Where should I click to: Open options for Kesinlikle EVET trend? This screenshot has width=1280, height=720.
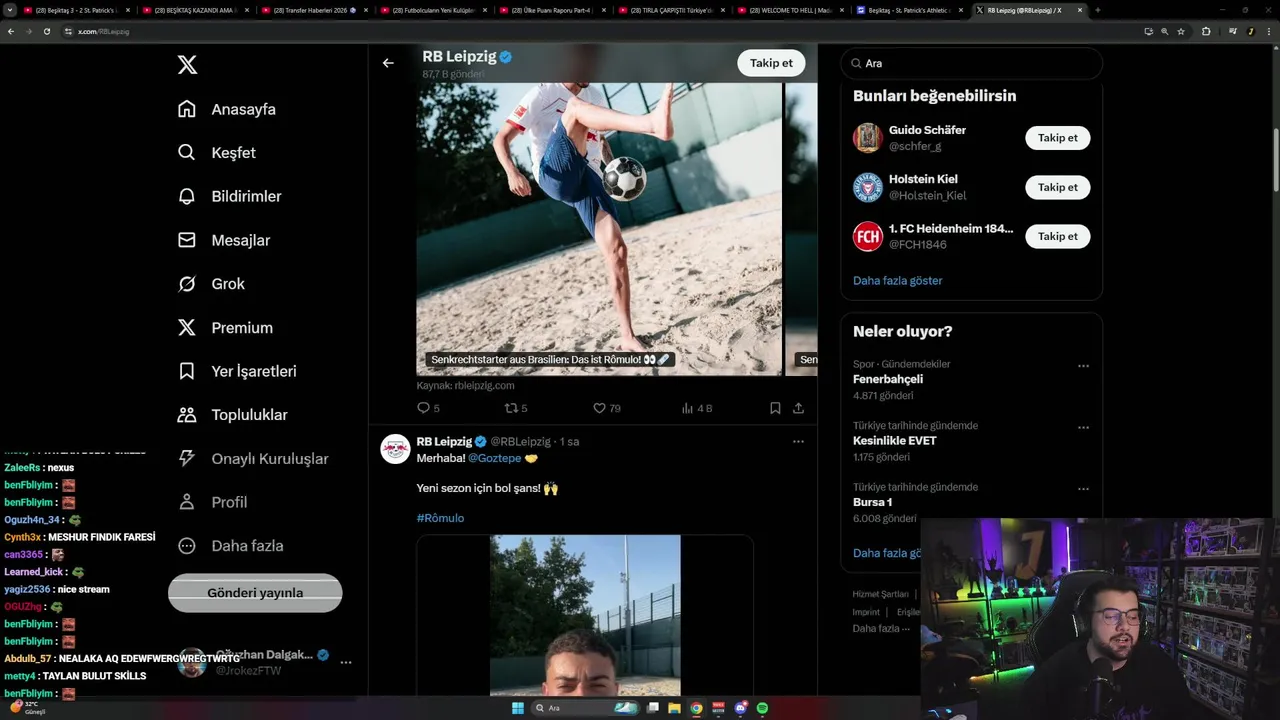(x=1083, y=427)
